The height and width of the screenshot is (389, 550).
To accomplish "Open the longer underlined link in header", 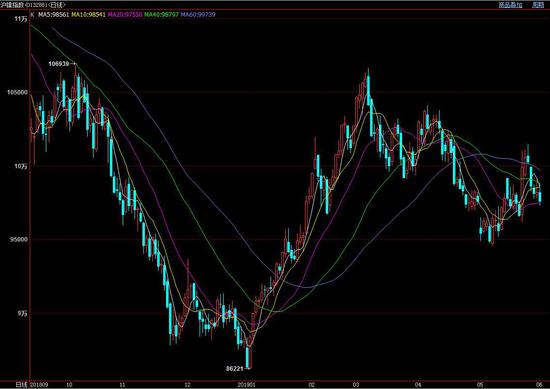I will pyautogui.click(x=510, y=5).
